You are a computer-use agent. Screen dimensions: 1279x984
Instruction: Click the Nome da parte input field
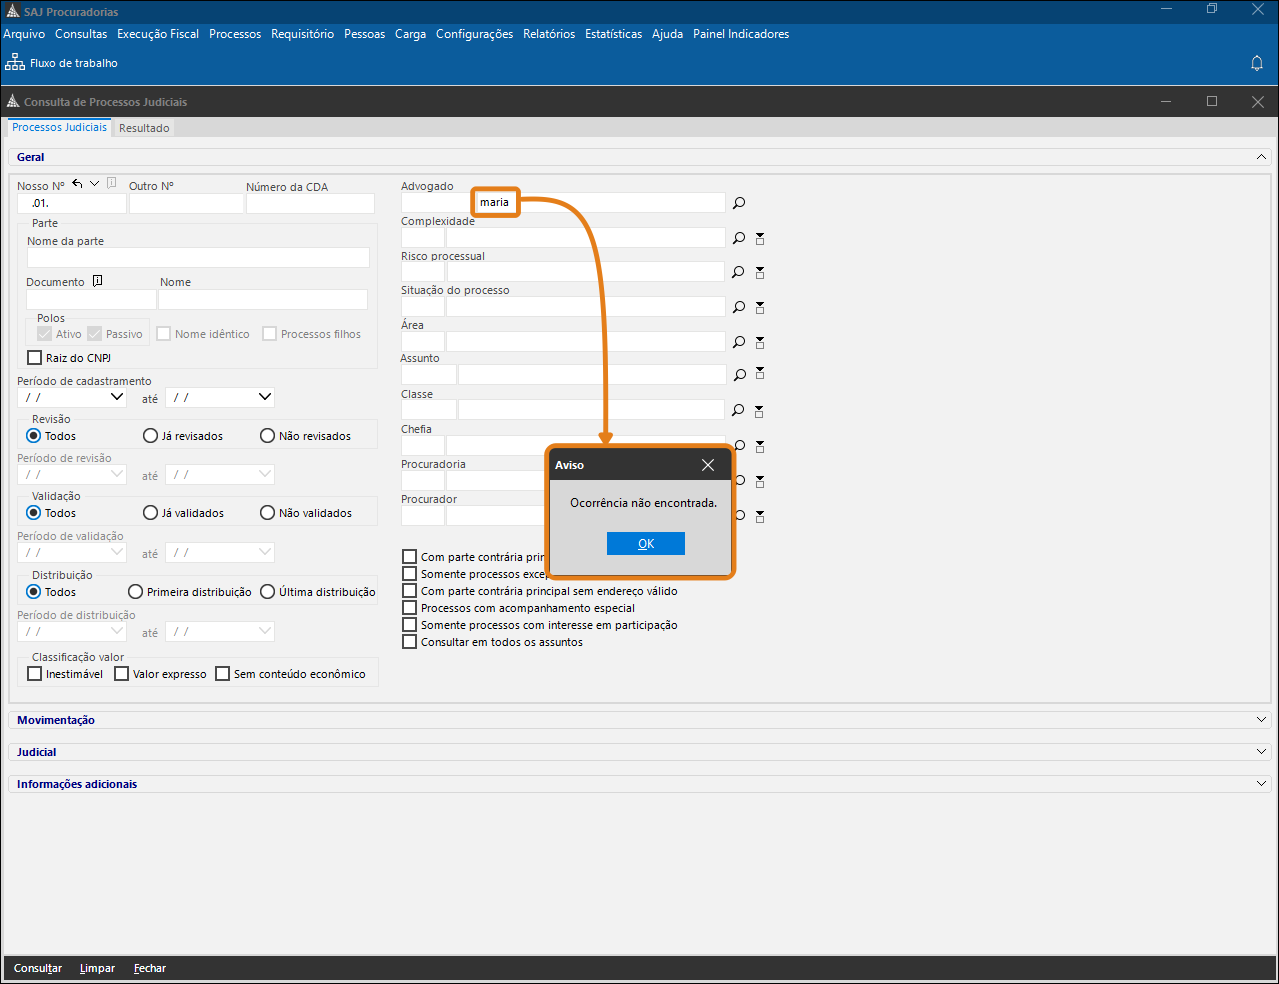click(198, 258)
